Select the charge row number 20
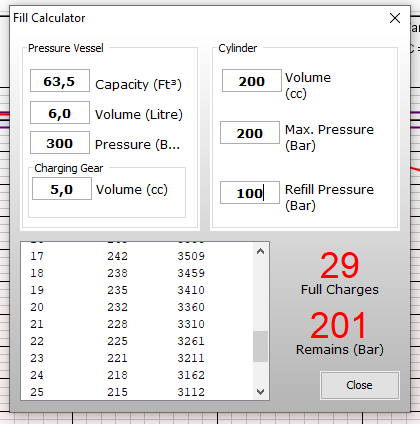The height and width of the screenshot is (424, 420). pyautogui.click(x=37, y=307)
